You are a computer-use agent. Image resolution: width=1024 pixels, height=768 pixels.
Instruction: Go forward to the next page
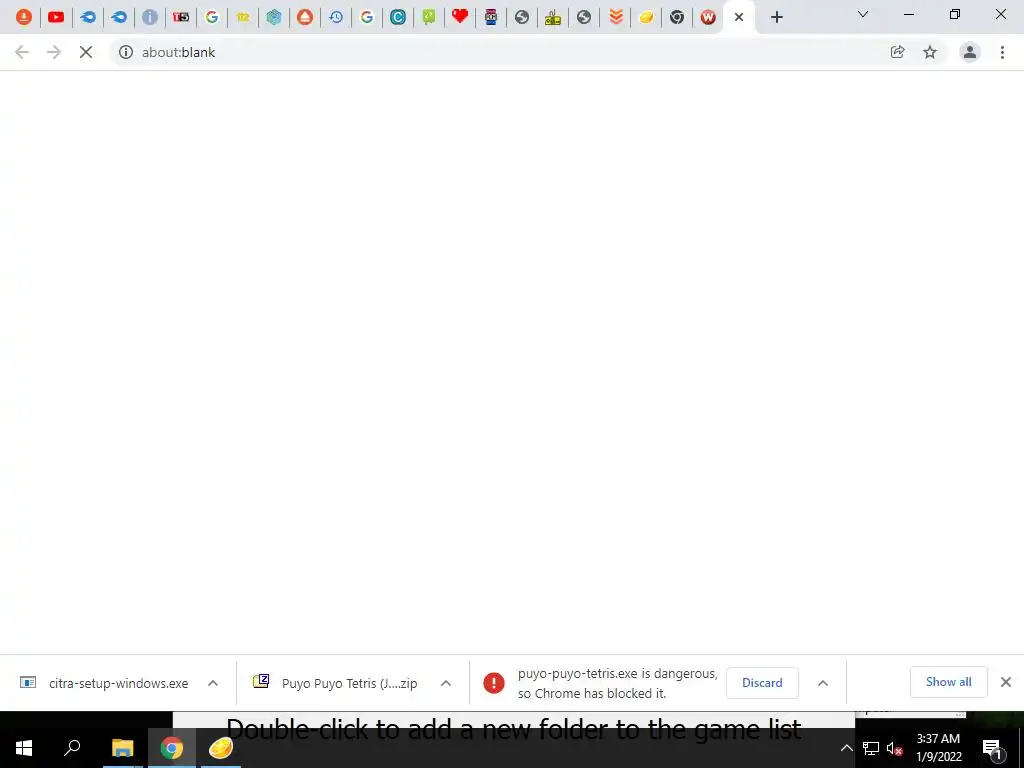(54, 52)
